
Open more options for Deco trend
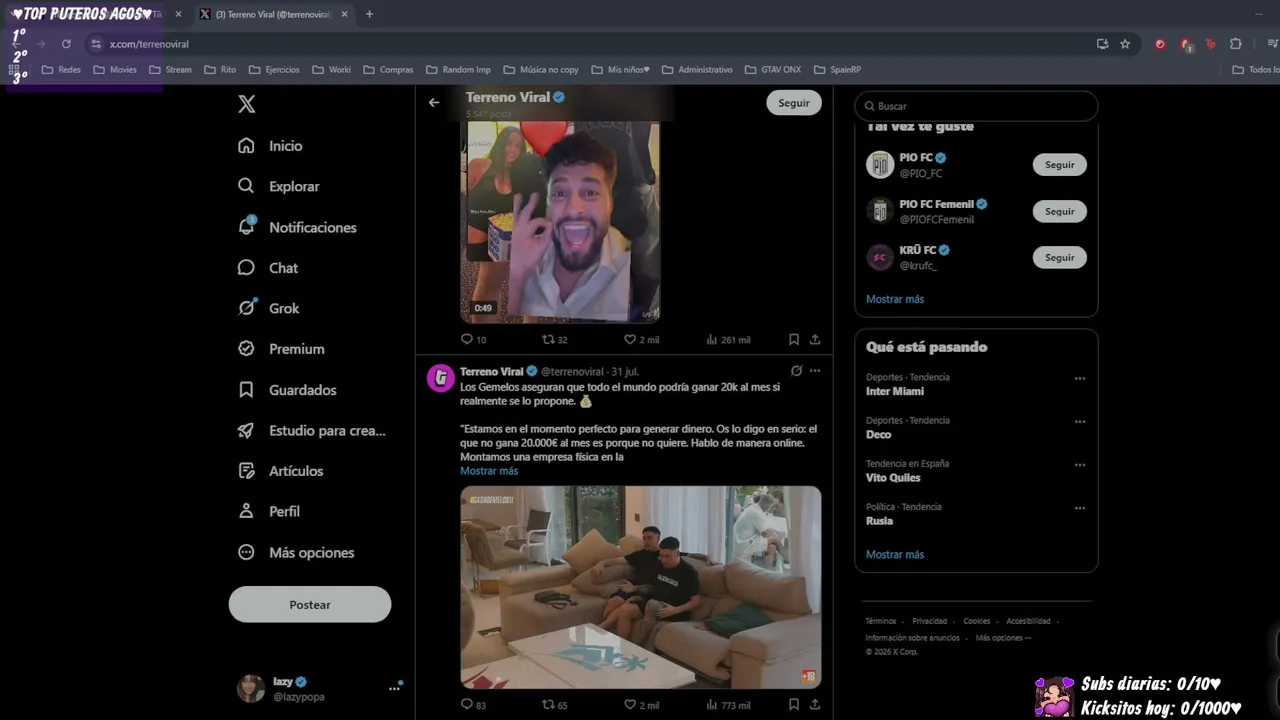pos(1080,422)
